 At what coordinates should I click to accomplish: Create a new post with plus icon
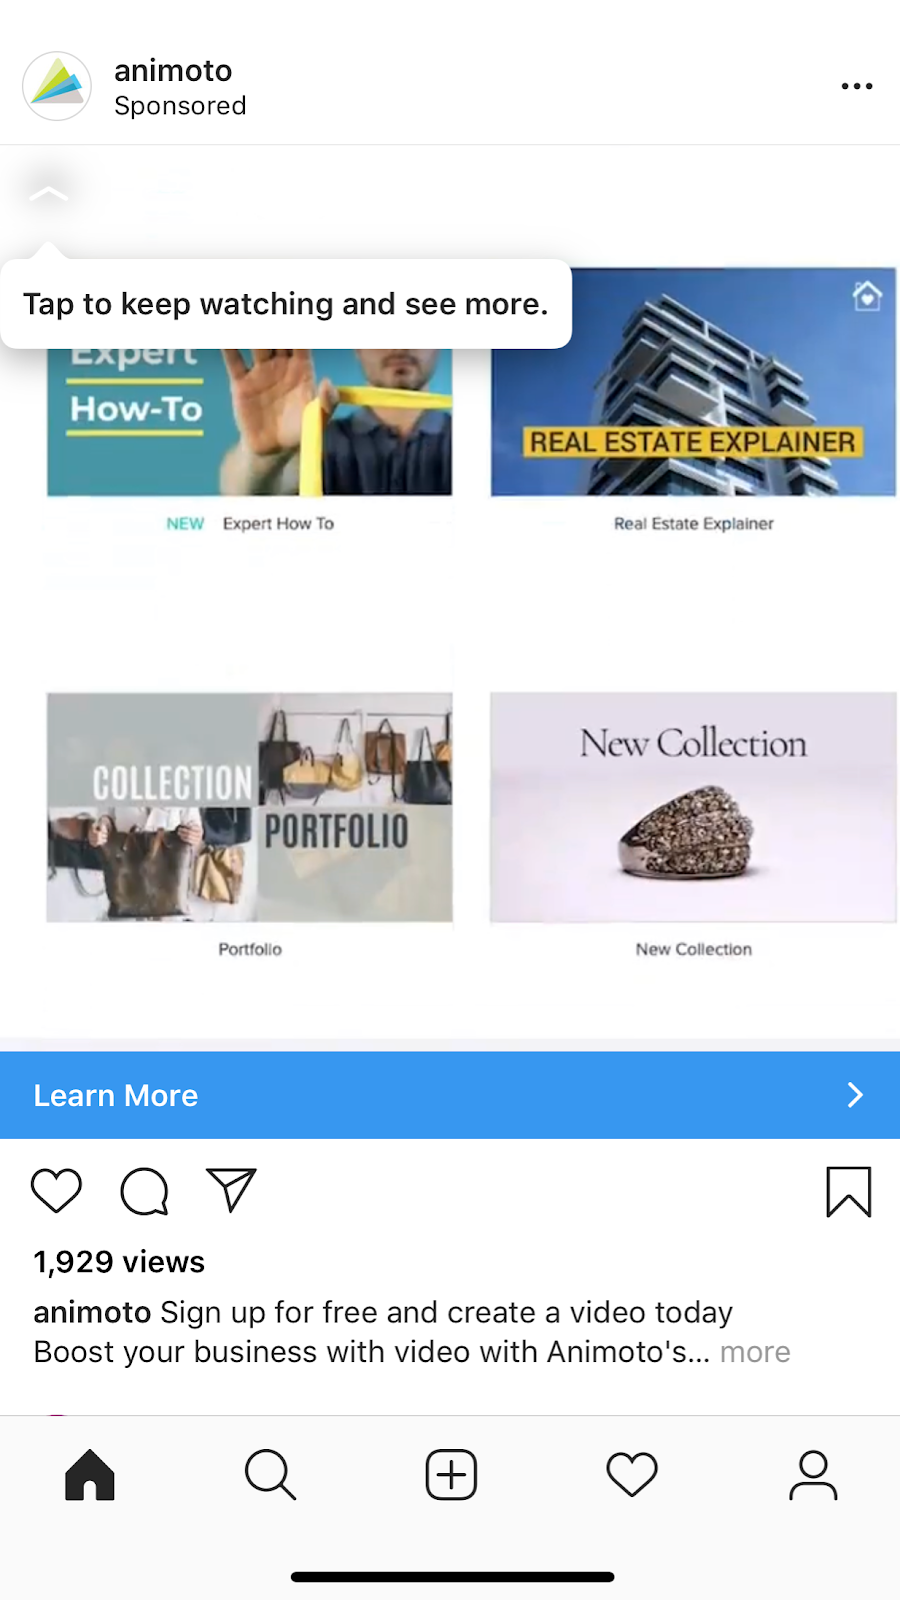pyautogui.click(x=451, y=1475)
